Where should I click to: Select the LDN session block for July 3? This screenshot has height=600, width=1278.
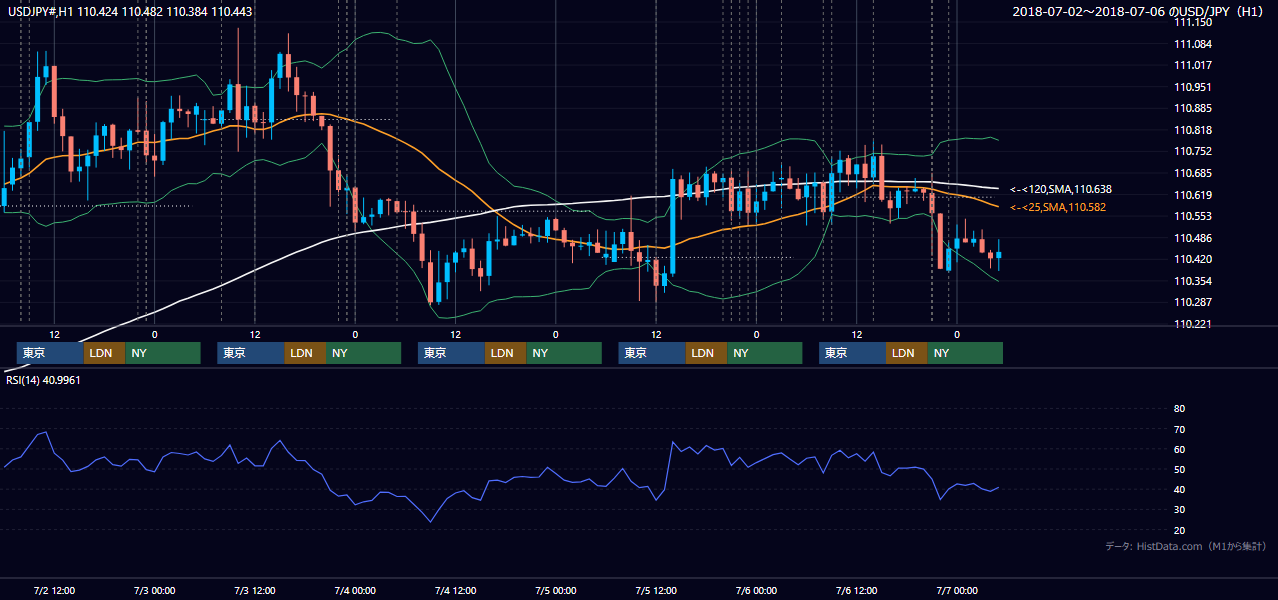pos(305,353)
